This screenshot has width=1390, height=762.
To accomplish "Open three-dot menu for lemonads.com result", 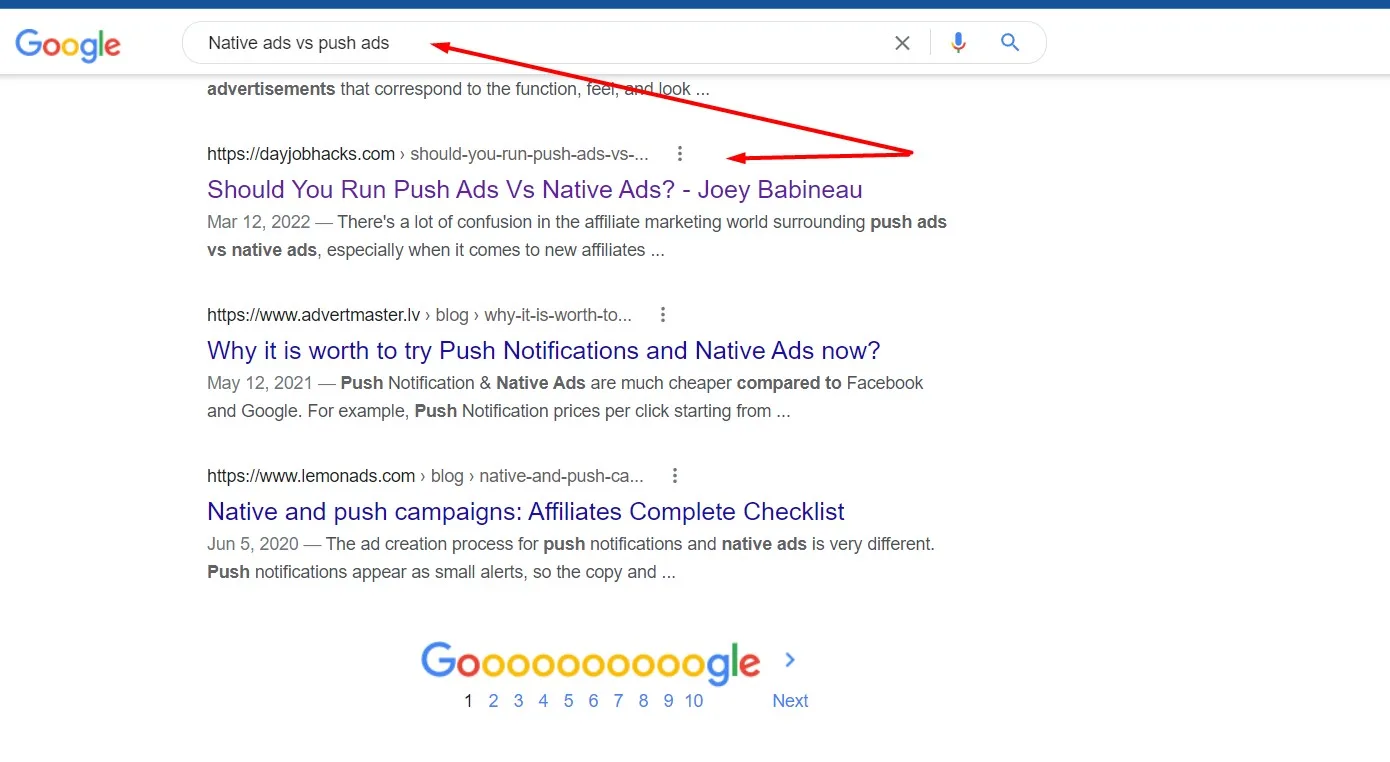I will 675,476.
